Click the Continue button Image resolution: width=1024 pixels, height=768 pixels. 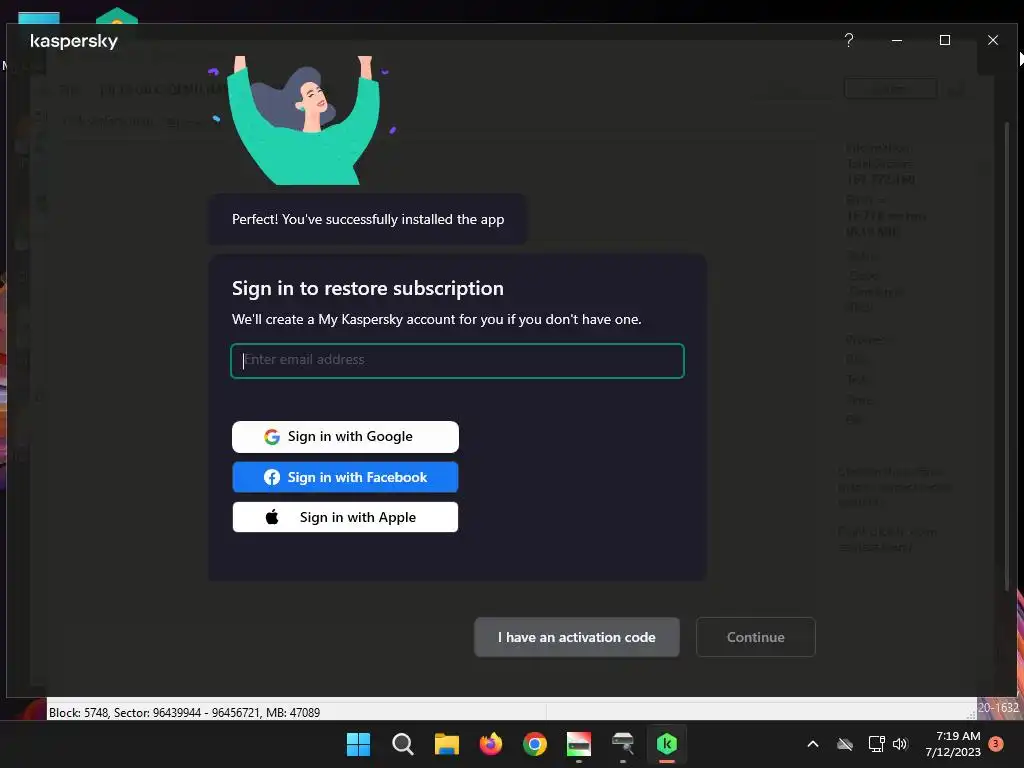756,637
